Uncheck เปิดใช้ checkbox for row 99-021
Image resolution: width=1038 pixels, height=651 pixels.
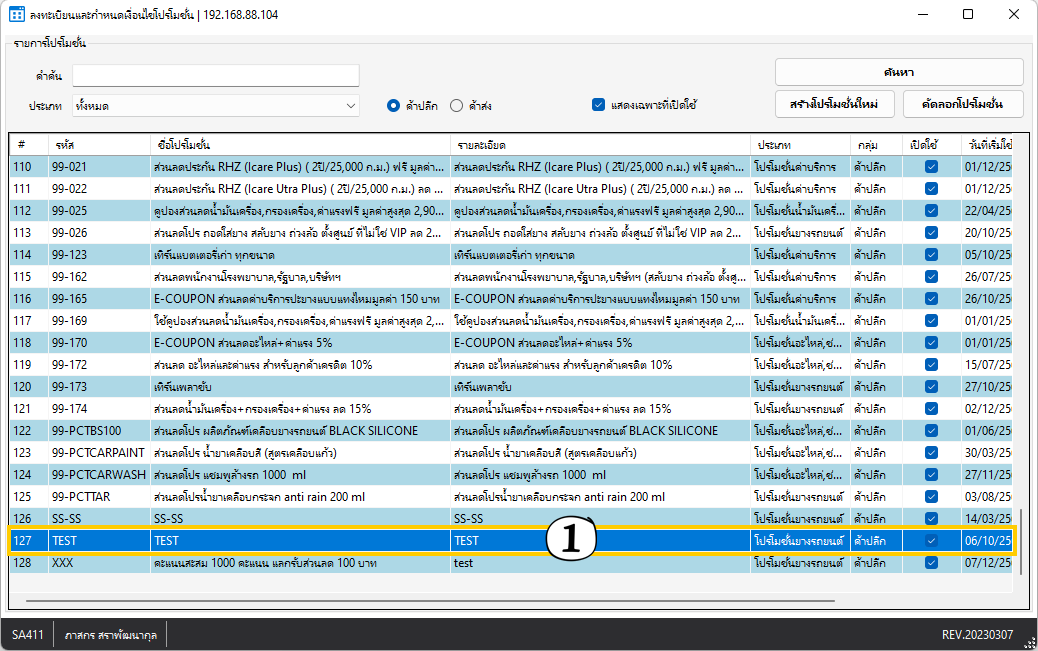pyautogui.click(x=931, y=167)
